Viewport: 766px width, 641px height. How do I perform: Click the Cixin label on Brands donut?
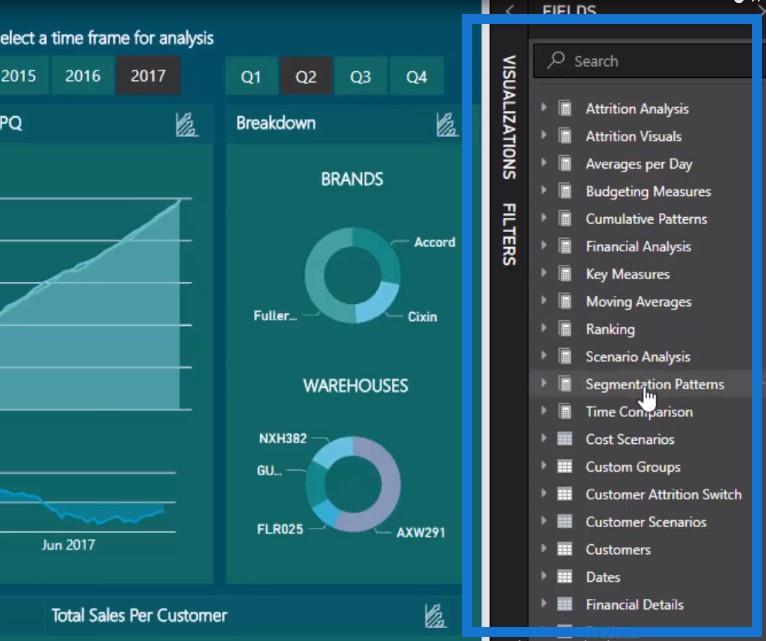[422, 317]
